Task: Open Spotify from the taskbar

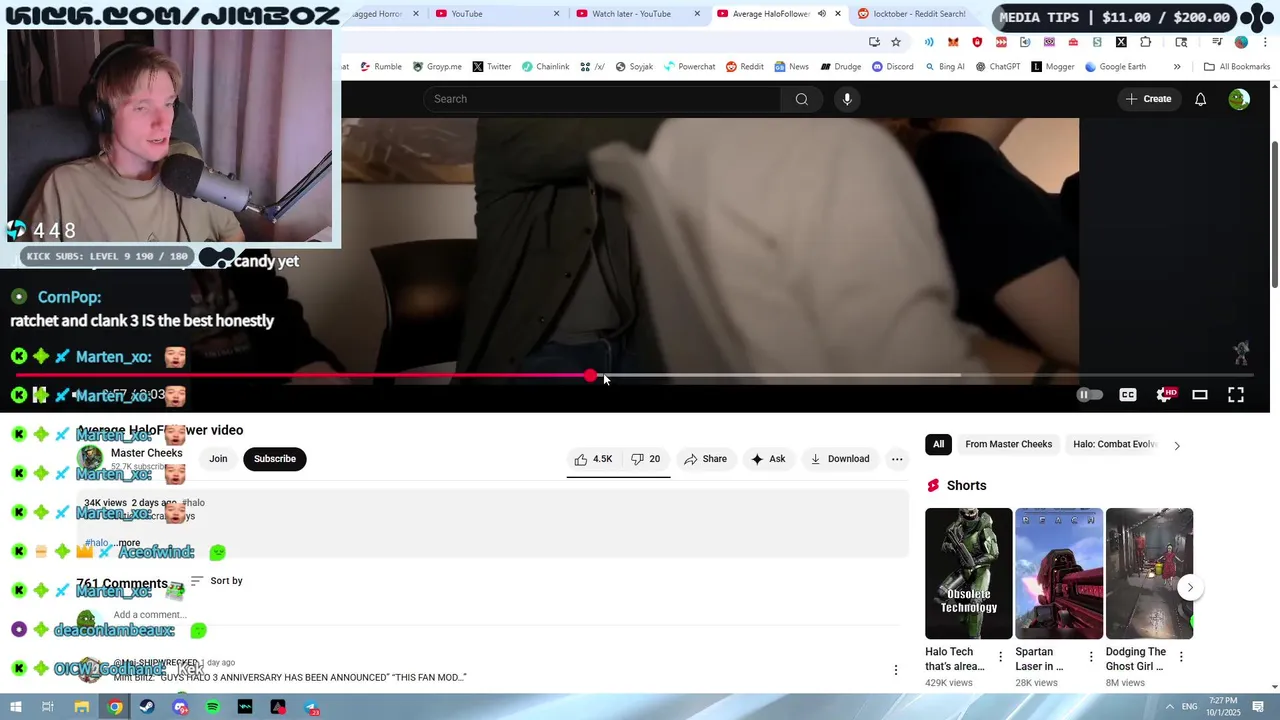Action: (x=213, y=707)
